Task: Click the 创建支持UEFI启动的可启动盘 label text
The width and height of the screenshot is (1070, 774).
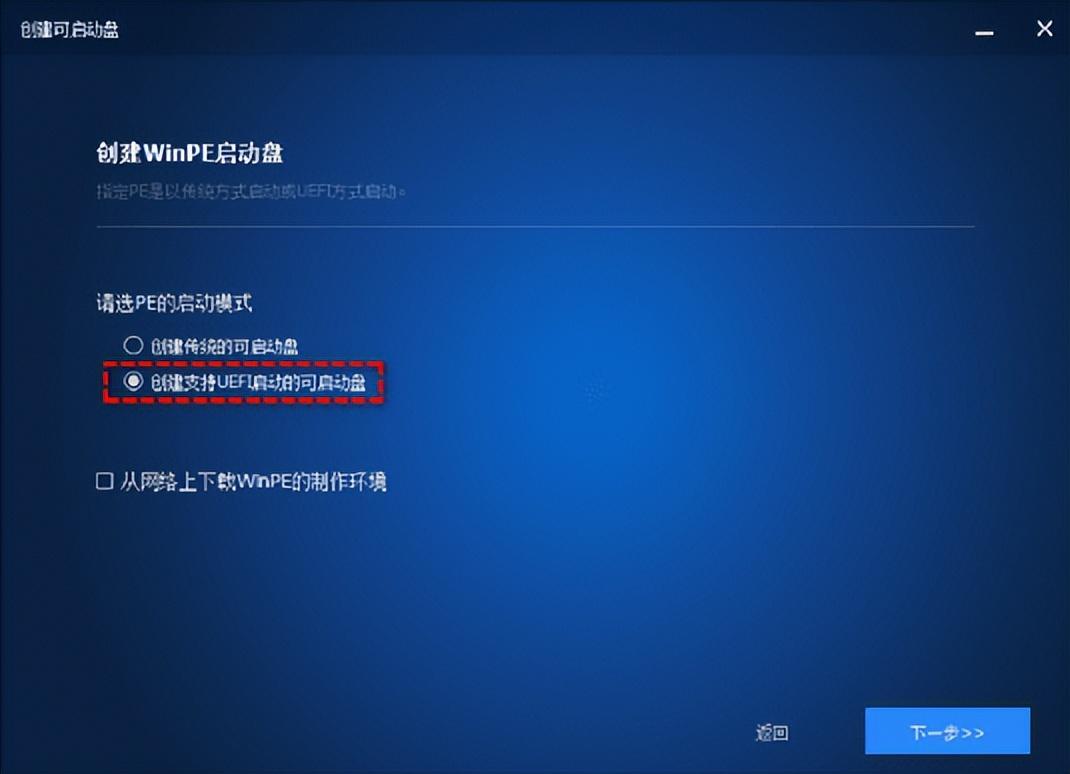Action: [258, 382]
